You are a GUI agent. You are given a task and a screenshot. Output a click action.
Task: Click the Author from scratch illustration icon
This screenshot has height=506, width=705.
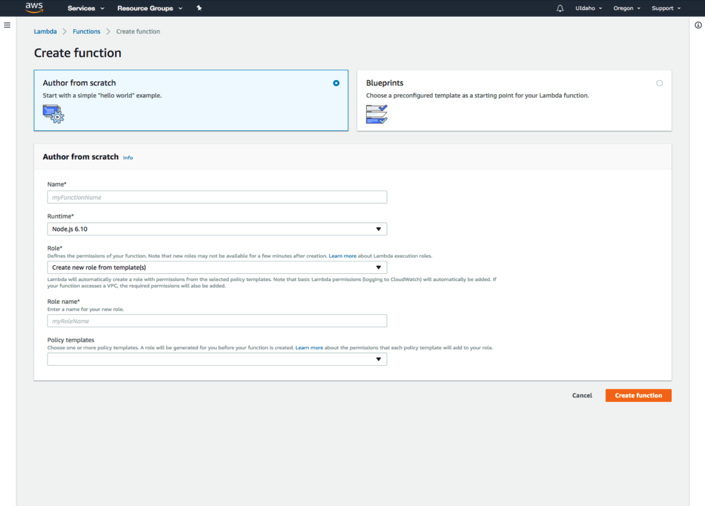pyautogui.click(x=53, y=114)
